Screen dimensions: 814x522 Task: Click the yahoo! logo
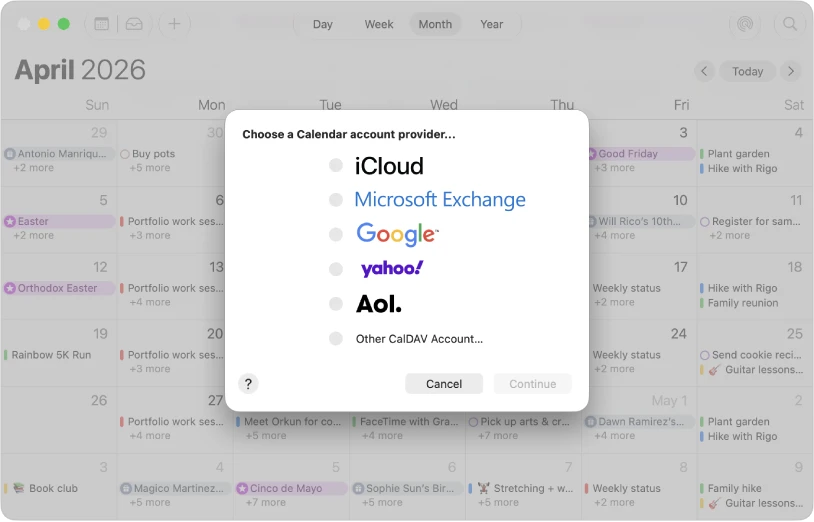point(392,269)
